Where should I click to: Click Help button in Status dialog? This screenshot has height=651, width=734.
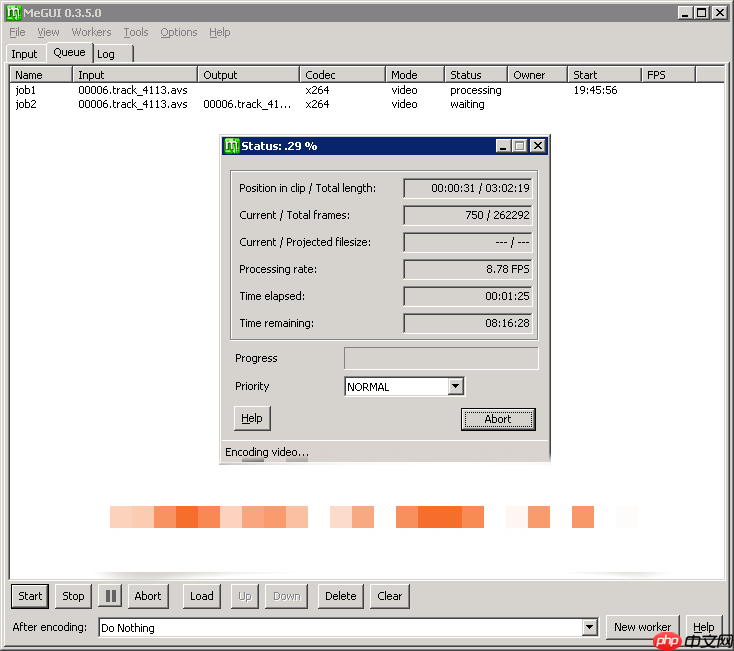point(252,418)
